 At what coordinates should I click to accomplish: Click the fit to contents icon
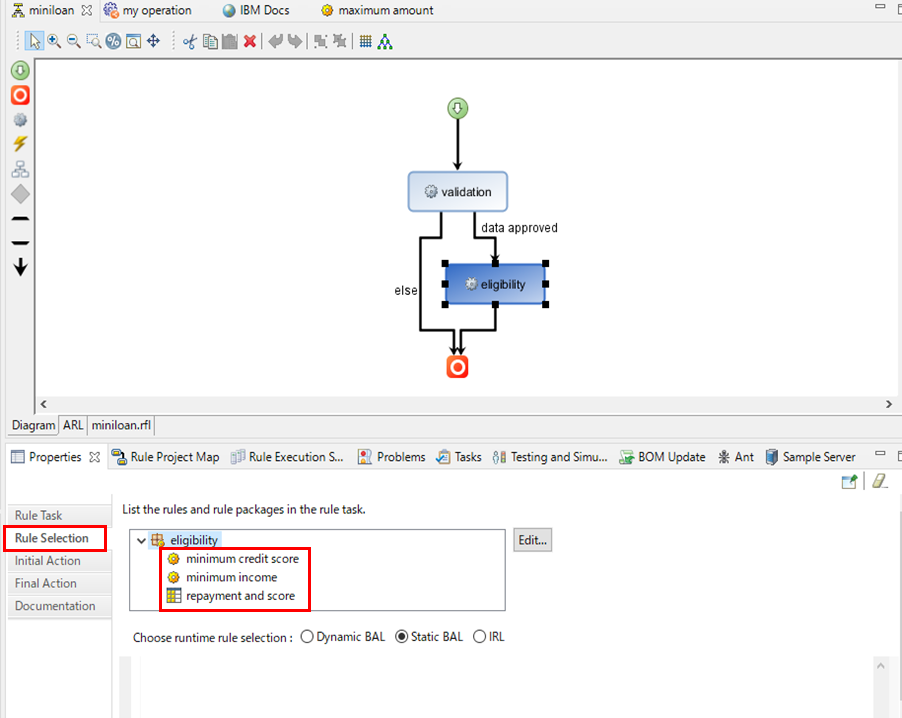133,41
